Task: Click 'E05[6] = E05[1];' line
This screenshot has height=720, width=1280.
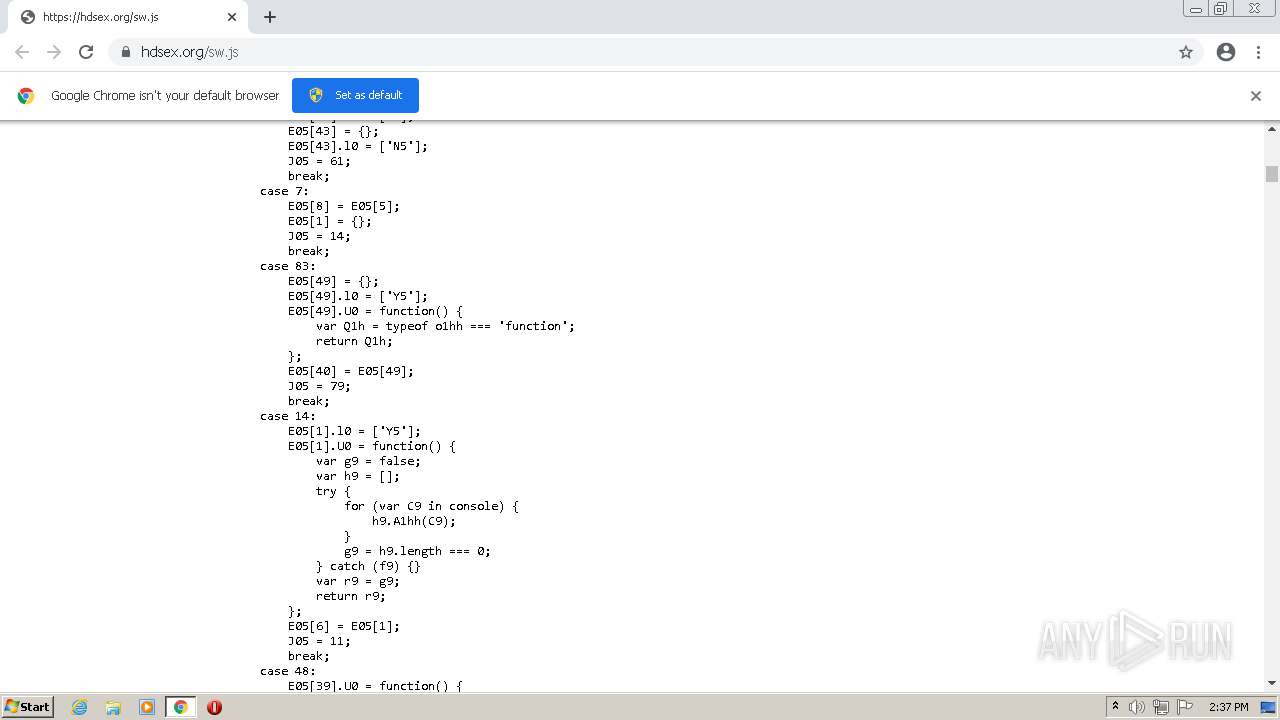Action: point(344,626)
